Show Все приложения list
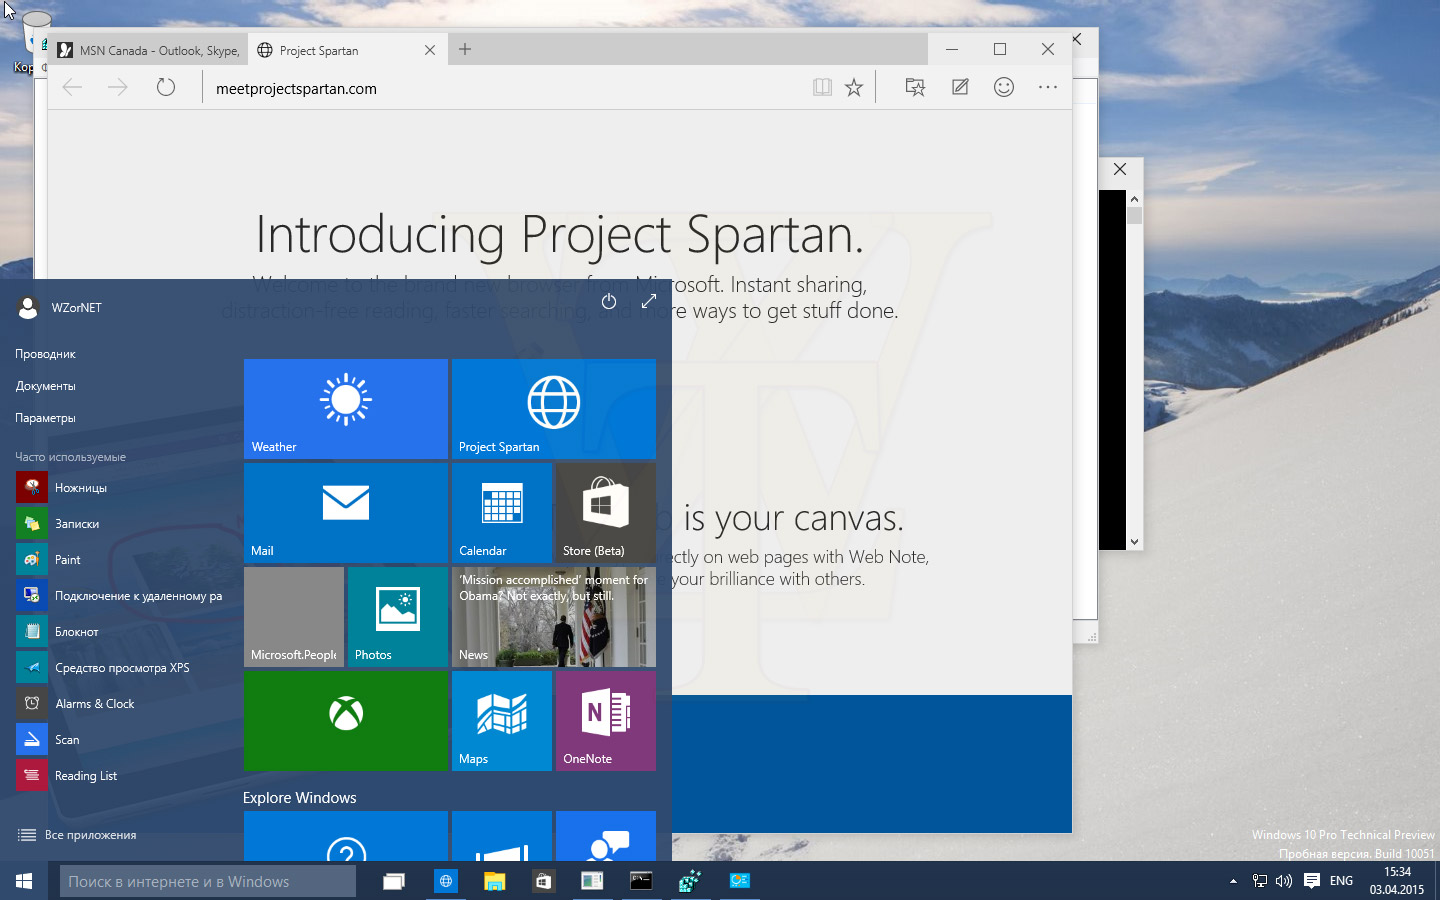Viewport: 1440px width, 900px height. coord(78,835)
